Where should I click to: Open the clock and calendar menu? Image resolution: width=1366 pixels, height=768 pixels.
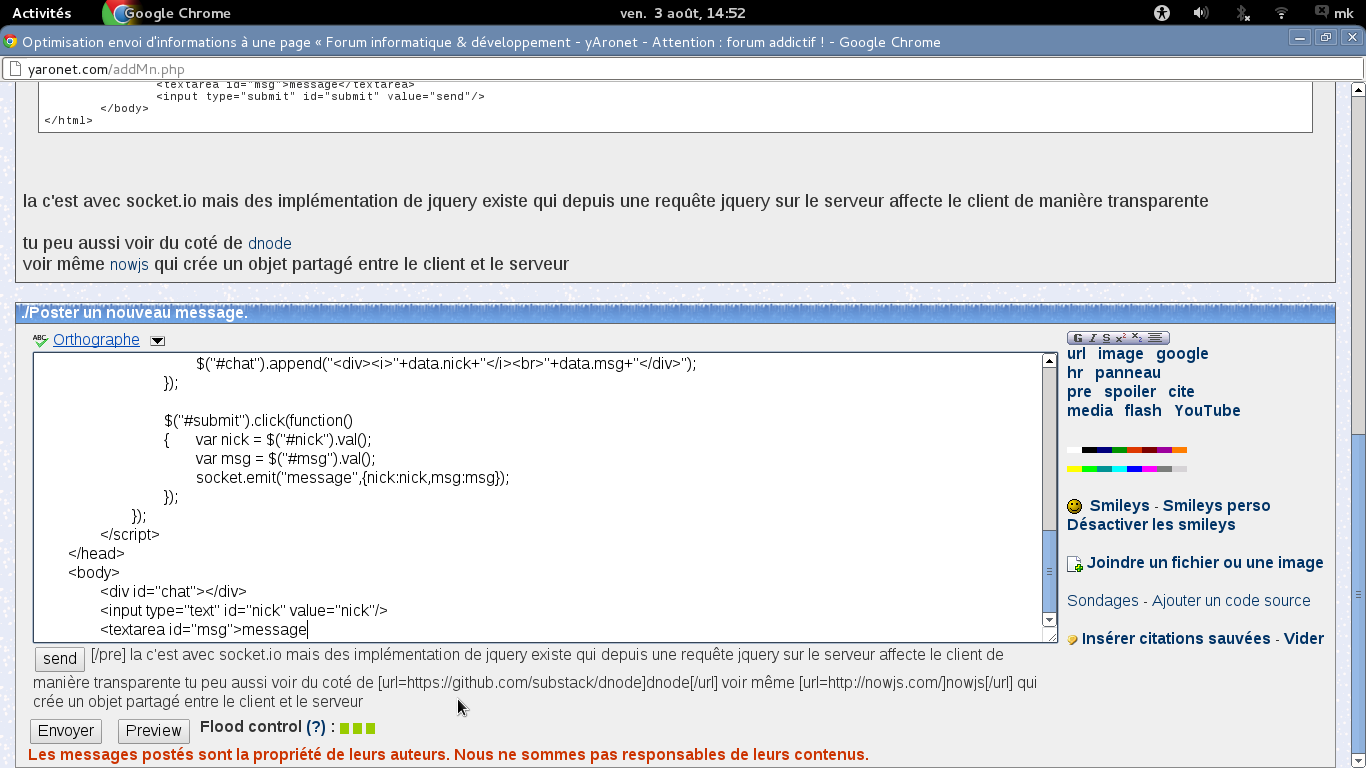pyautogui.click(x=682, y=13)
